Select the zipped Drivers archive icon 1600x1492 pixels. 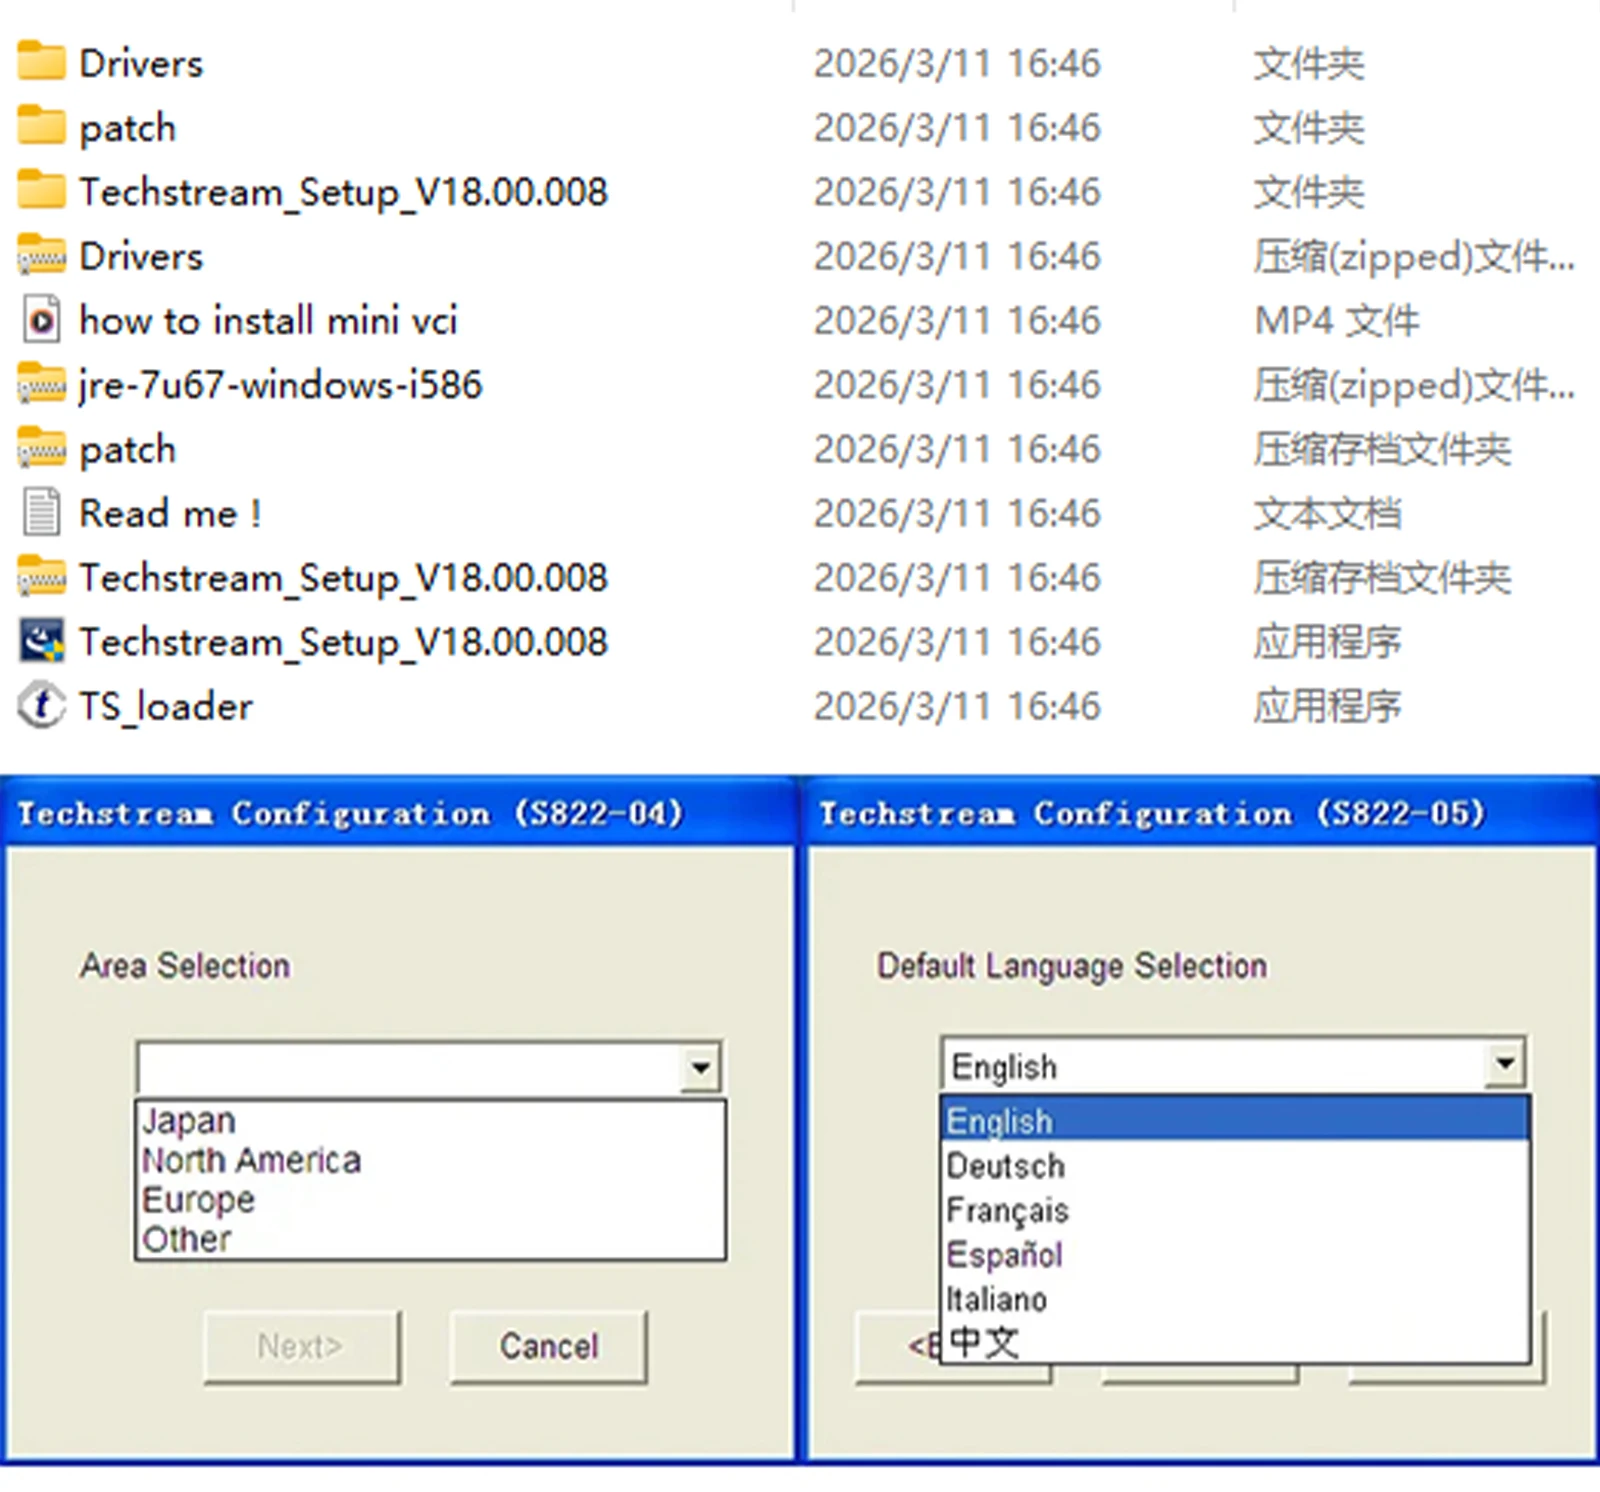point(41,255)
